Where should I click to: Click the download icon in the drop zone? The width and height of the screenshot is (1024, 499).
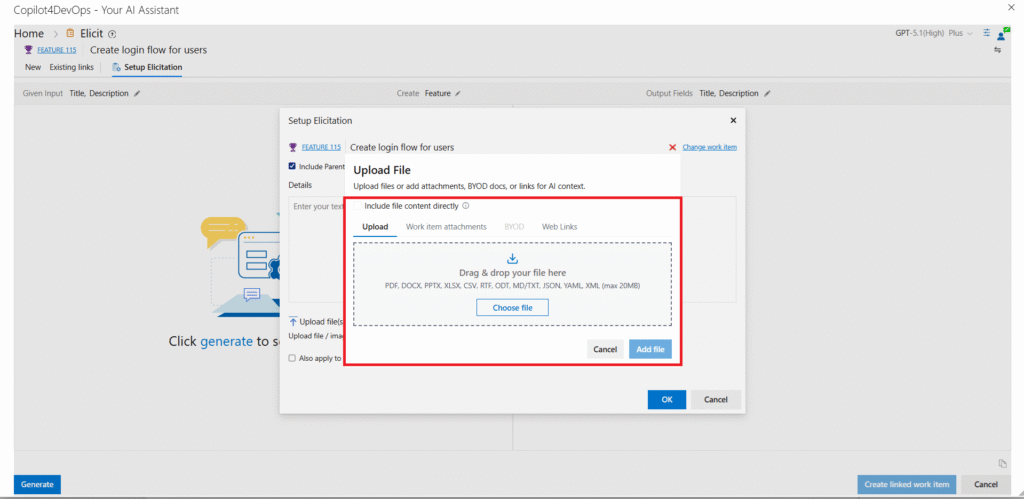pos(513,259)
